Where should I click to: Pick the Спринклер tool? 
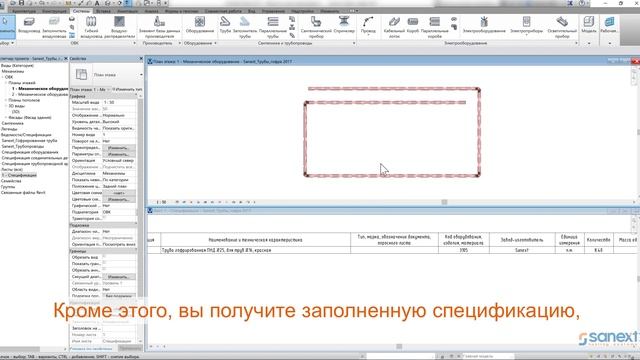tap(344, 24)
